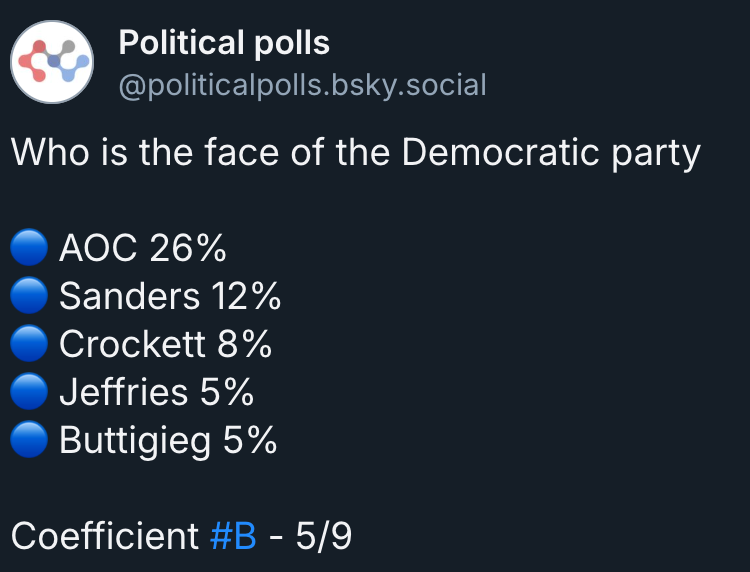Click the 5/9 date text
750x572 pixels.
(x=324, y=536)
